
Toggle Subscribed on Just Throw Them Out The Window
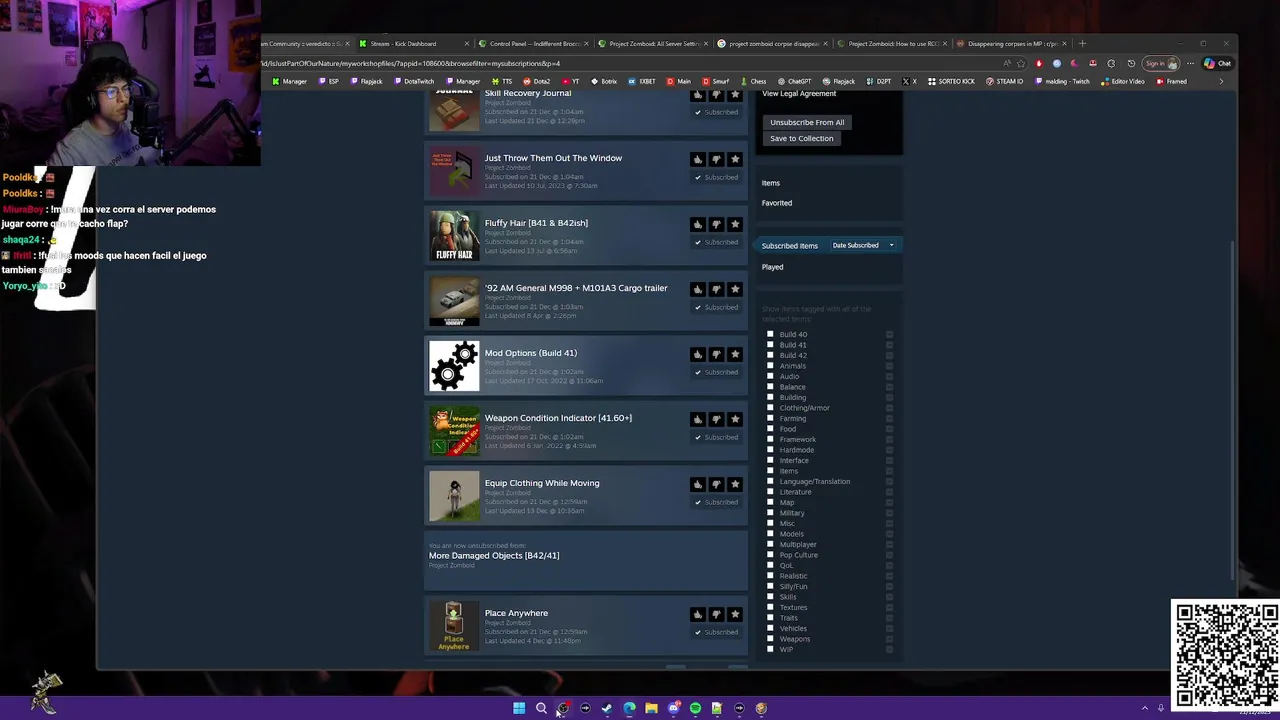click(x=716, y=177)
